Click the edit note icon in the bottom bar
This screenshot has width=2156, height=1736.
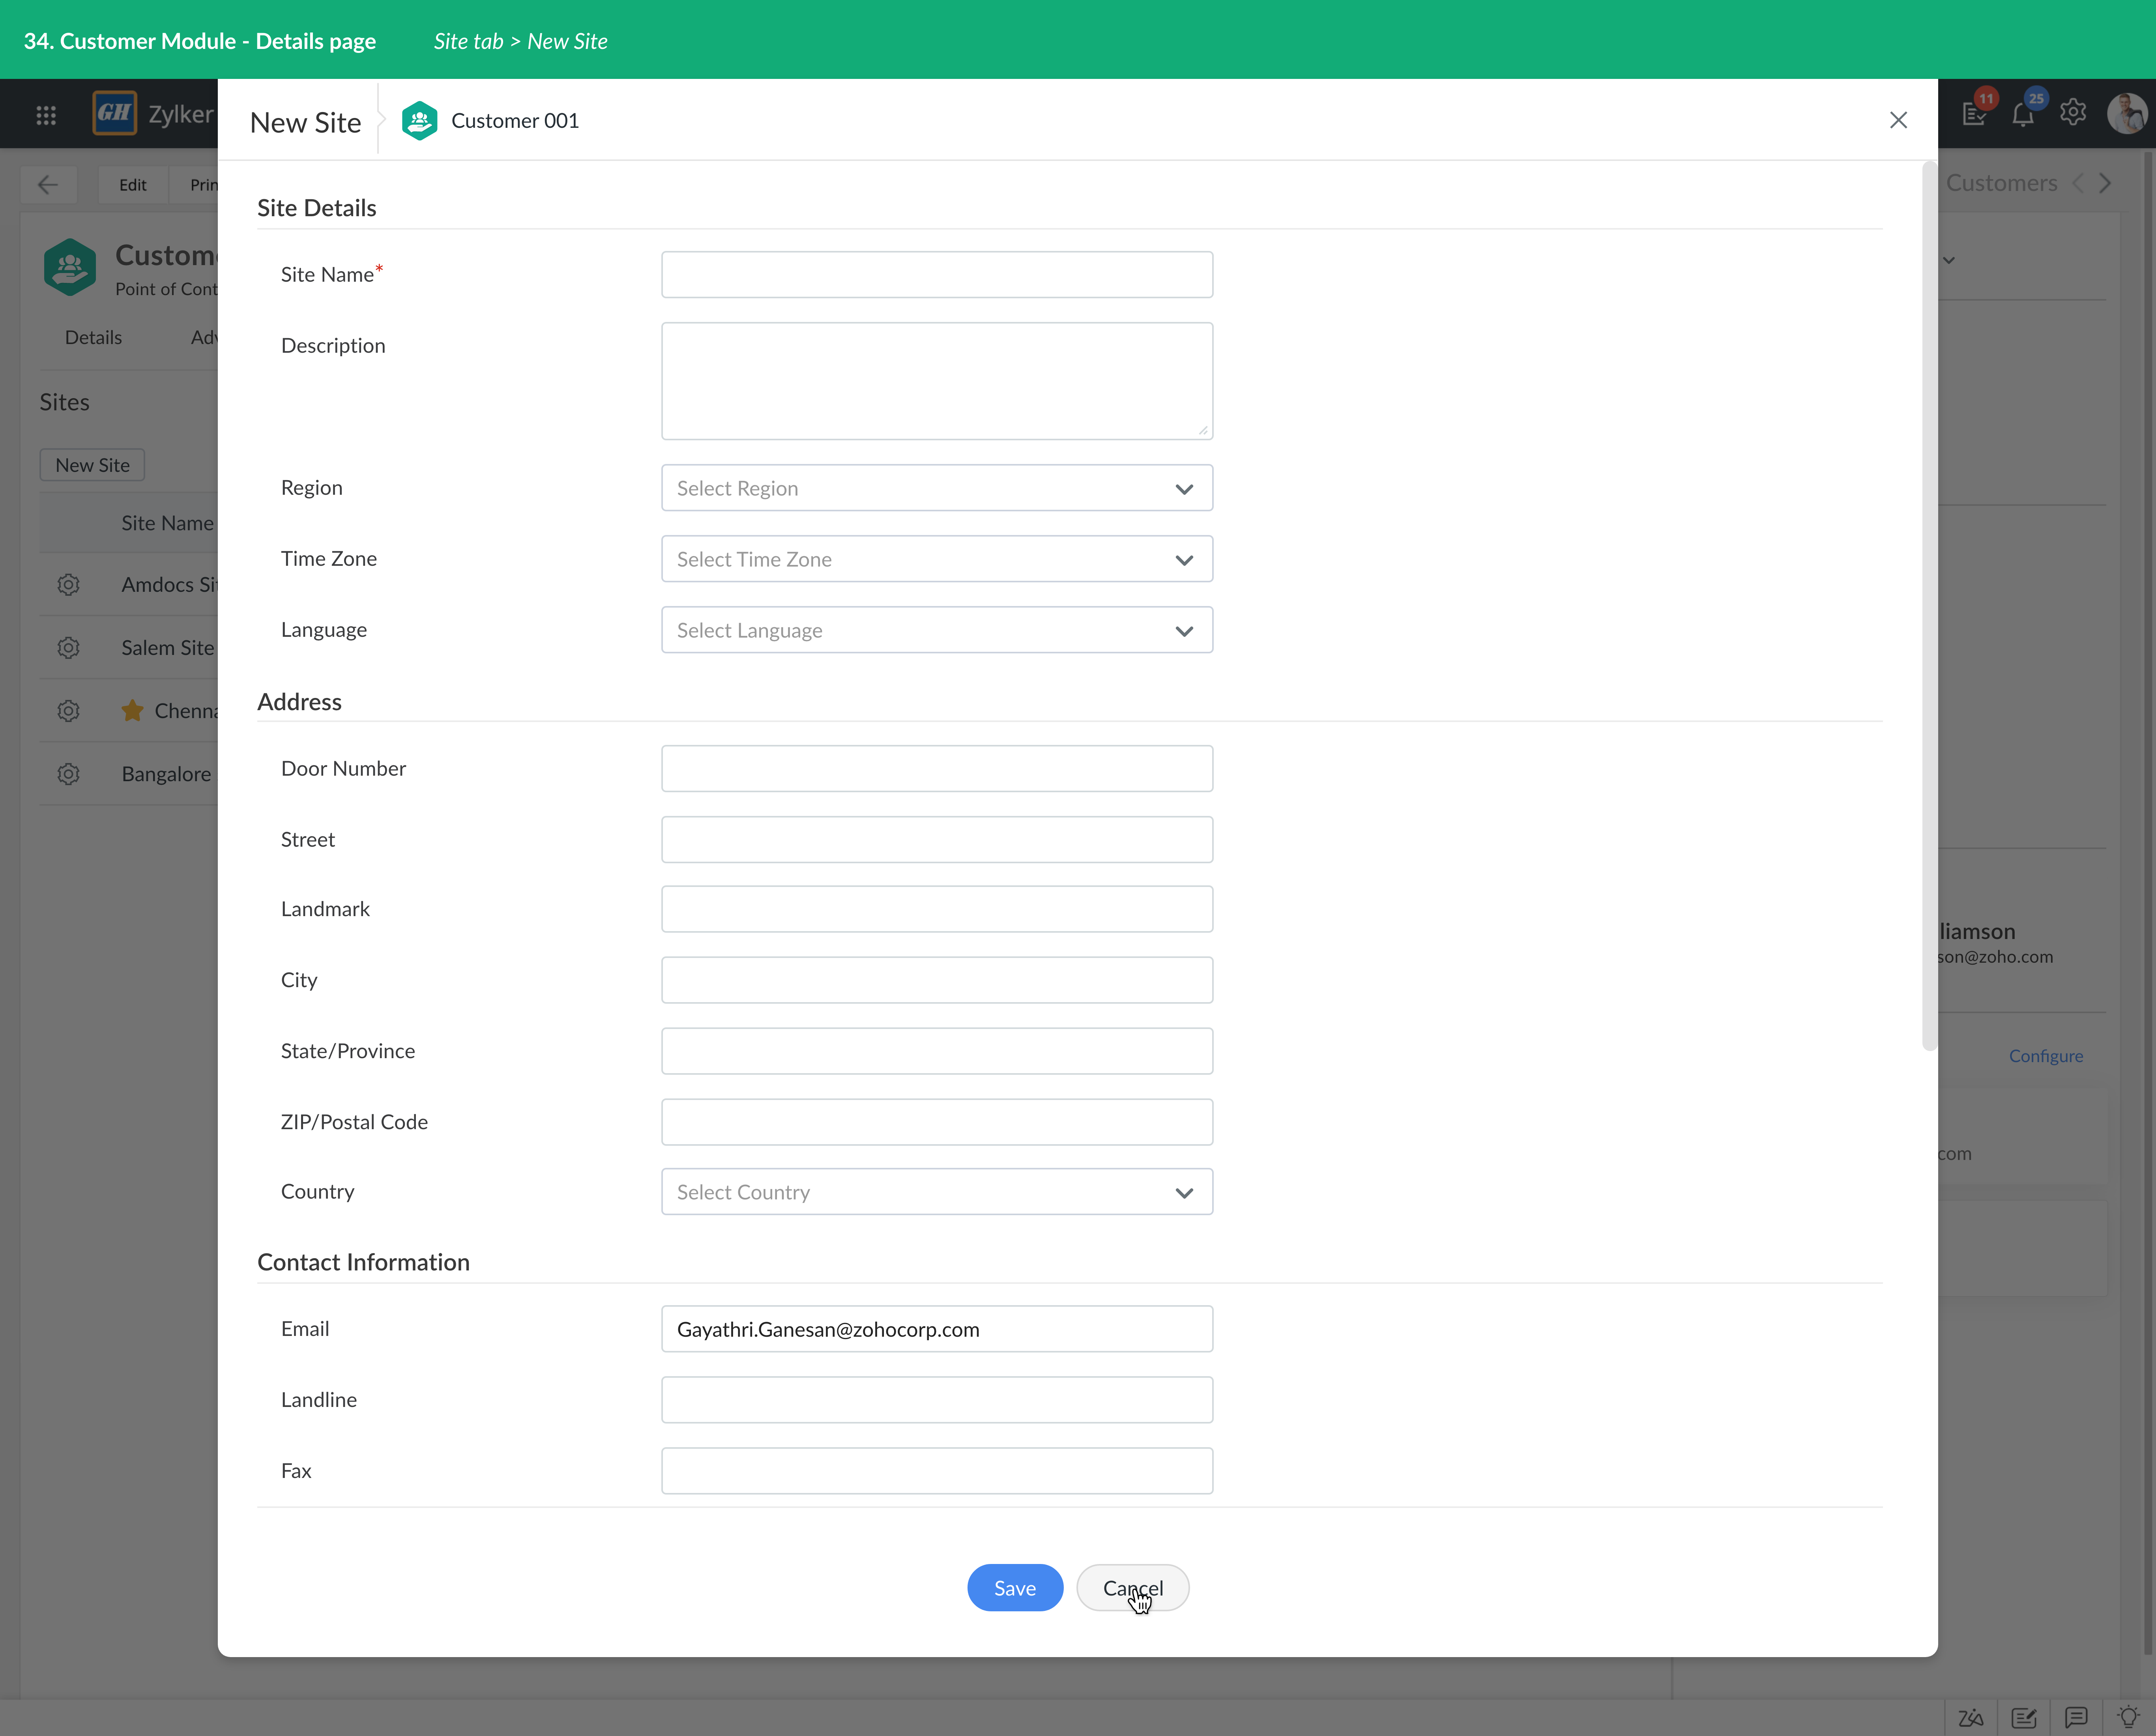click(2024, 1718)
